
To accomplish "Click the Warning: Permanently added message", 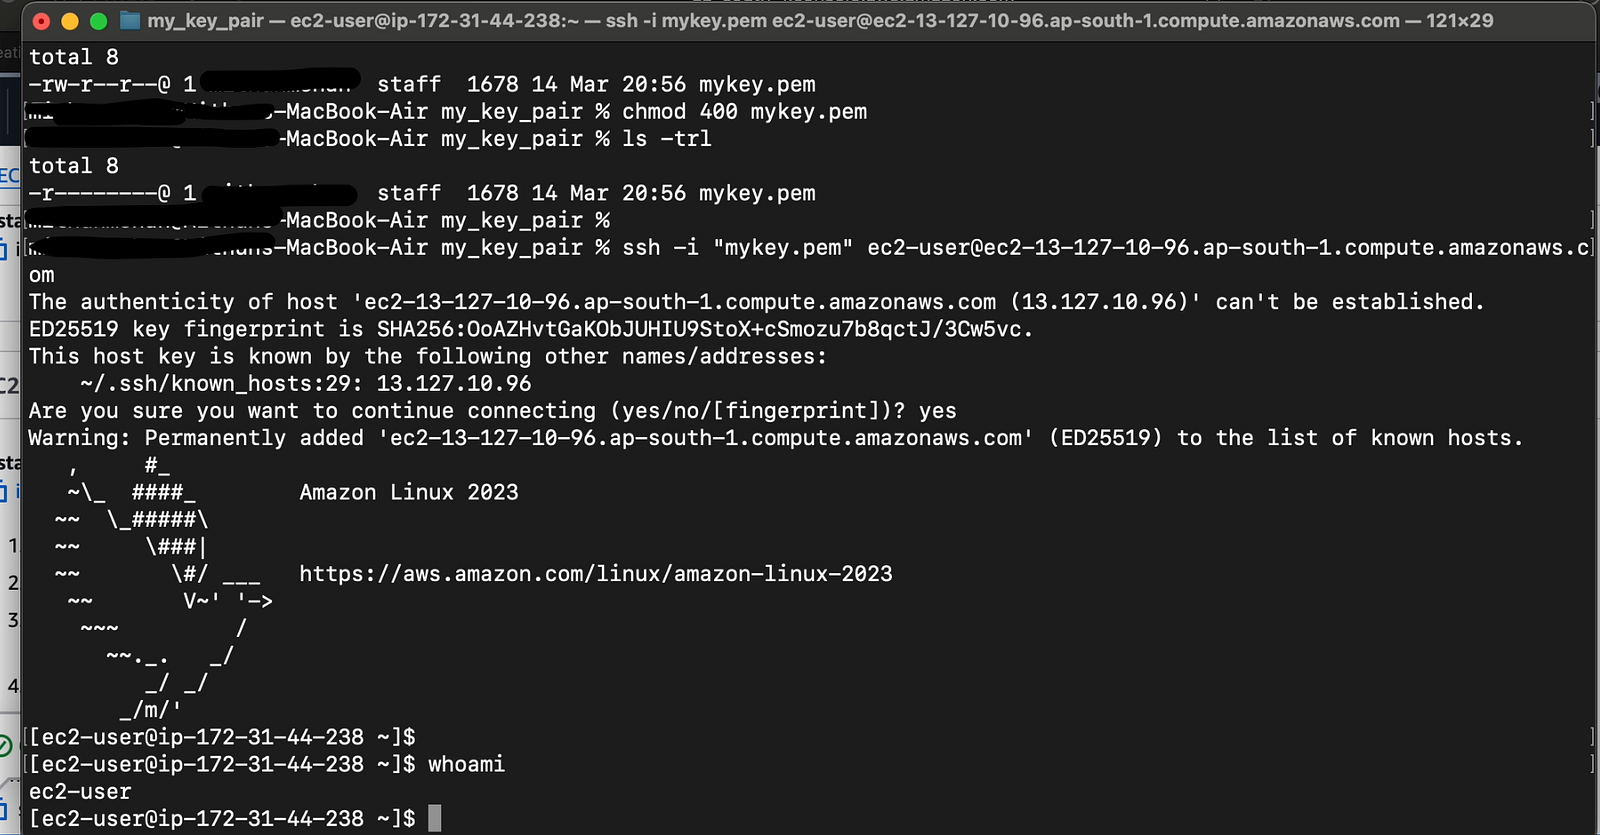I will coord(775,438).
